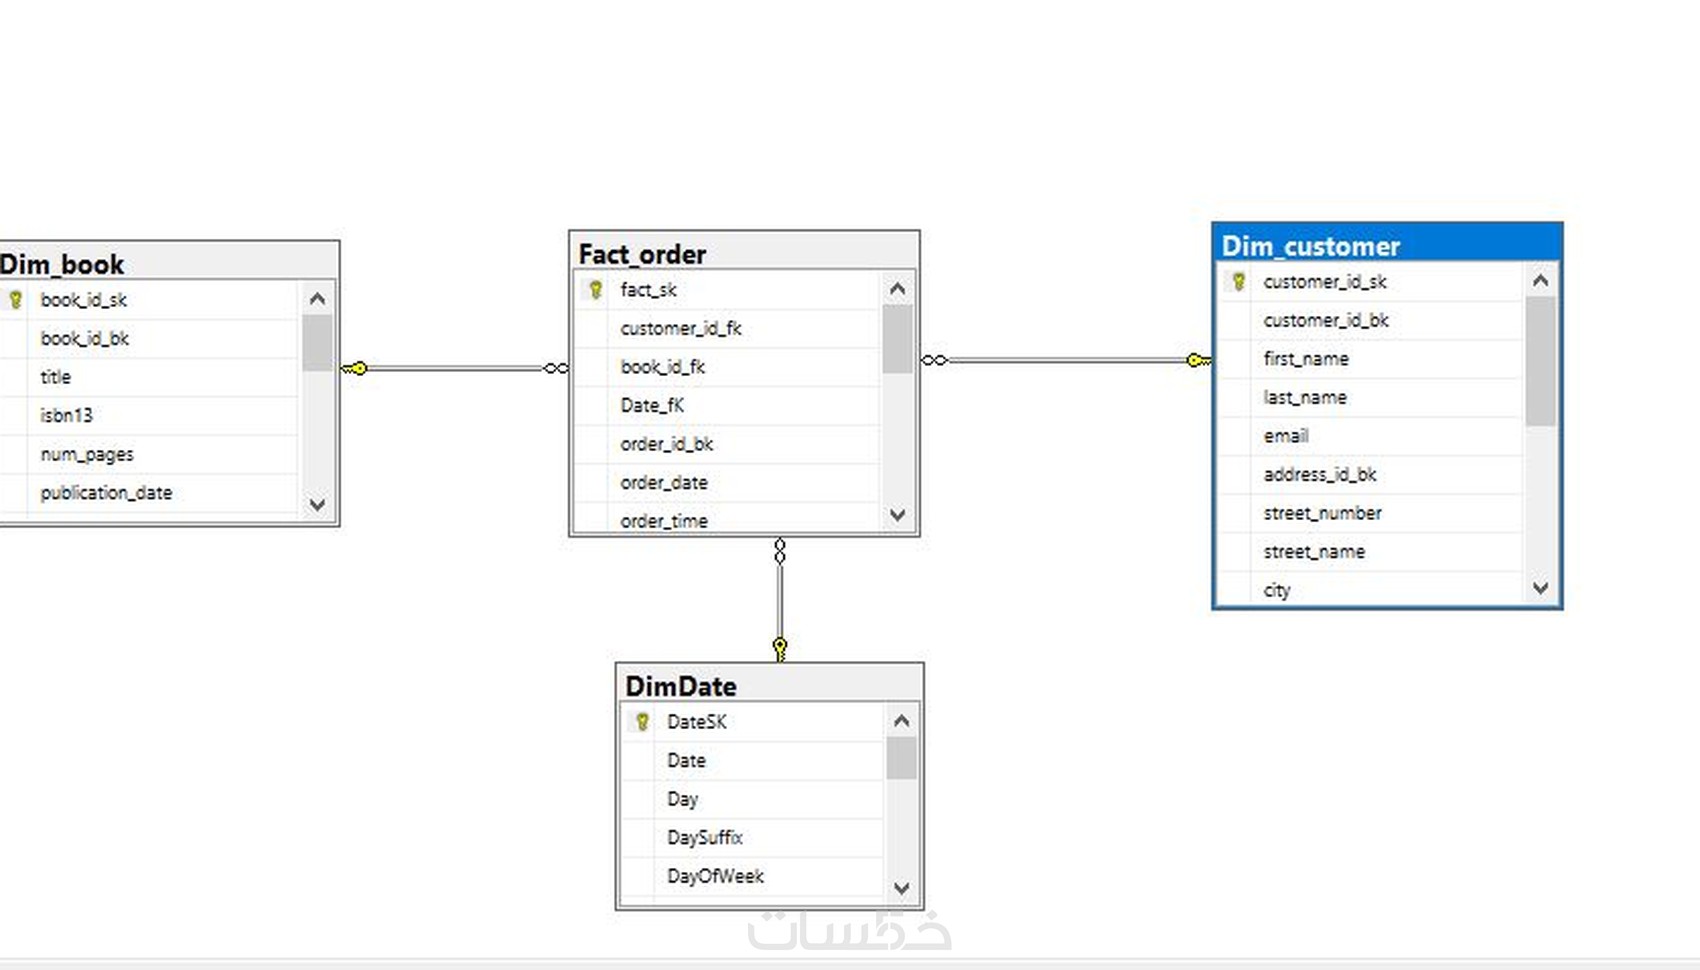Click the key icon next to DateSK
This screenshot has width=1700, height=970.
click(x=642, y=721)
